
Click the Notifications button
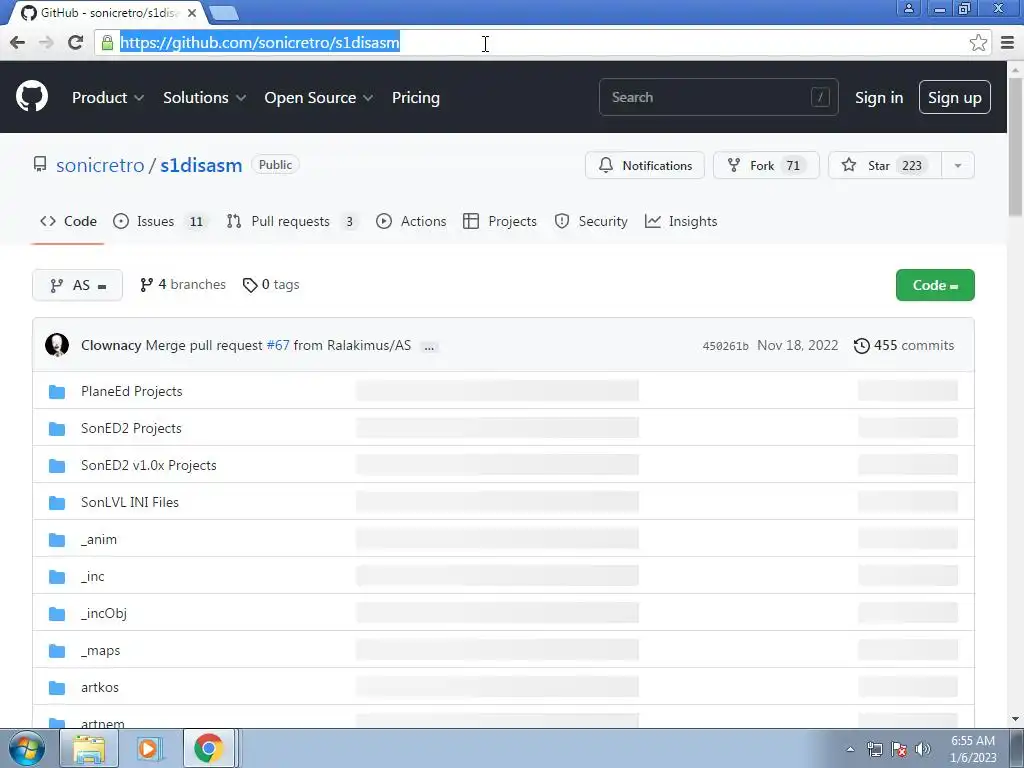pyautogui.click(x=645, y=165)
